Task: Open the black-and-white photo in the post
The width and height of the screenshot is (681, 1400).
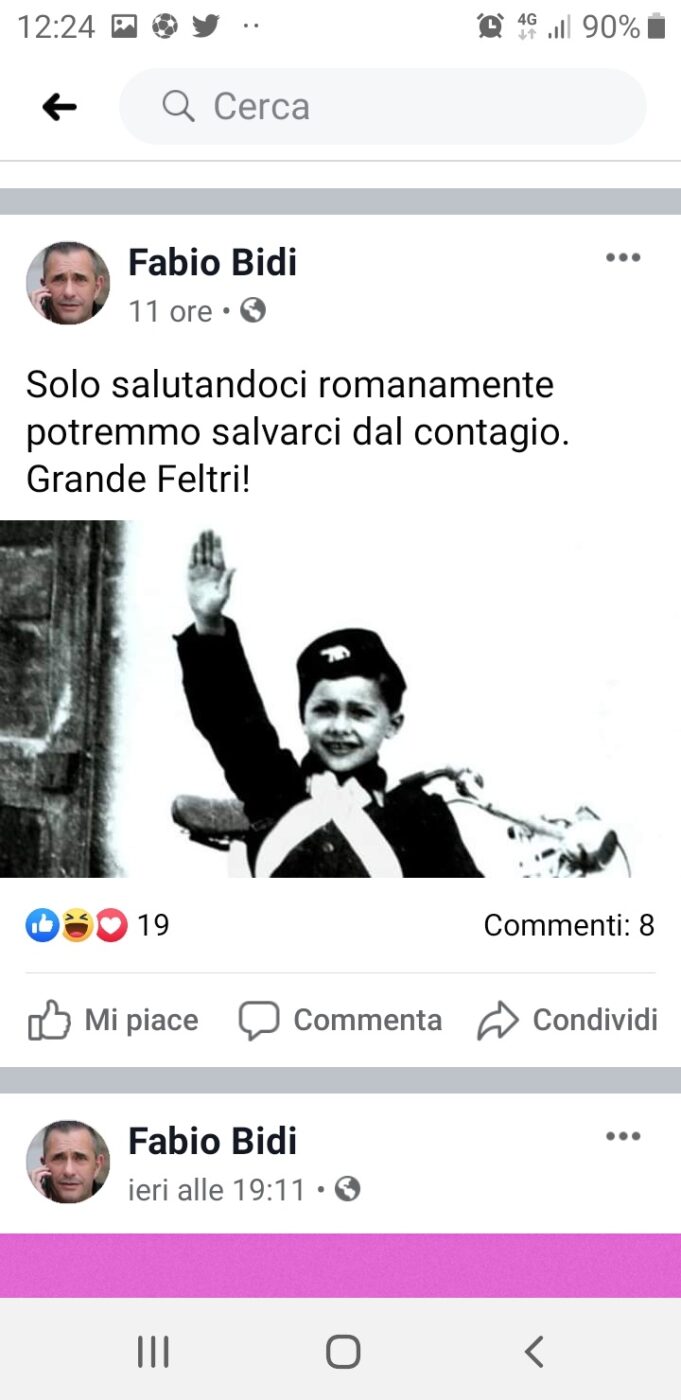Action: (x=340, y=699)
